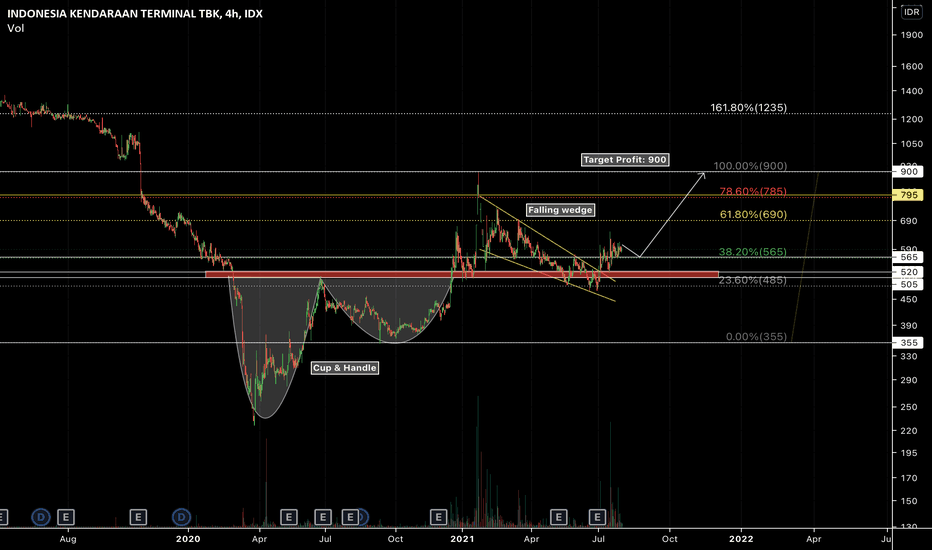Screen dimensions: 932x550
Task: Click the 2022 label on time axis
Action: [x=741, y=539]
